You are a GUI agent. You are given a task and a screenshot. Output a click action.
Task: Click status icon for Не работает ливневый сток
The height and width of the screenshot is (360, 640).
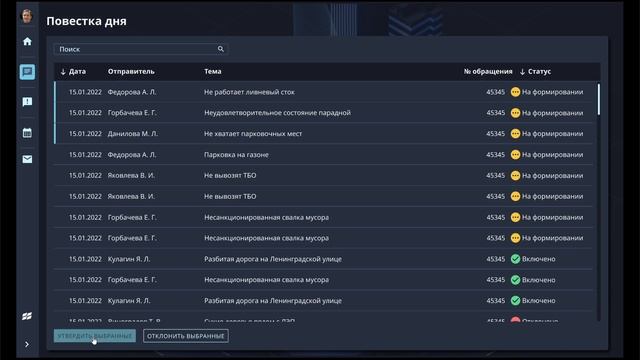pyautogui.click(x=516, y=92)
